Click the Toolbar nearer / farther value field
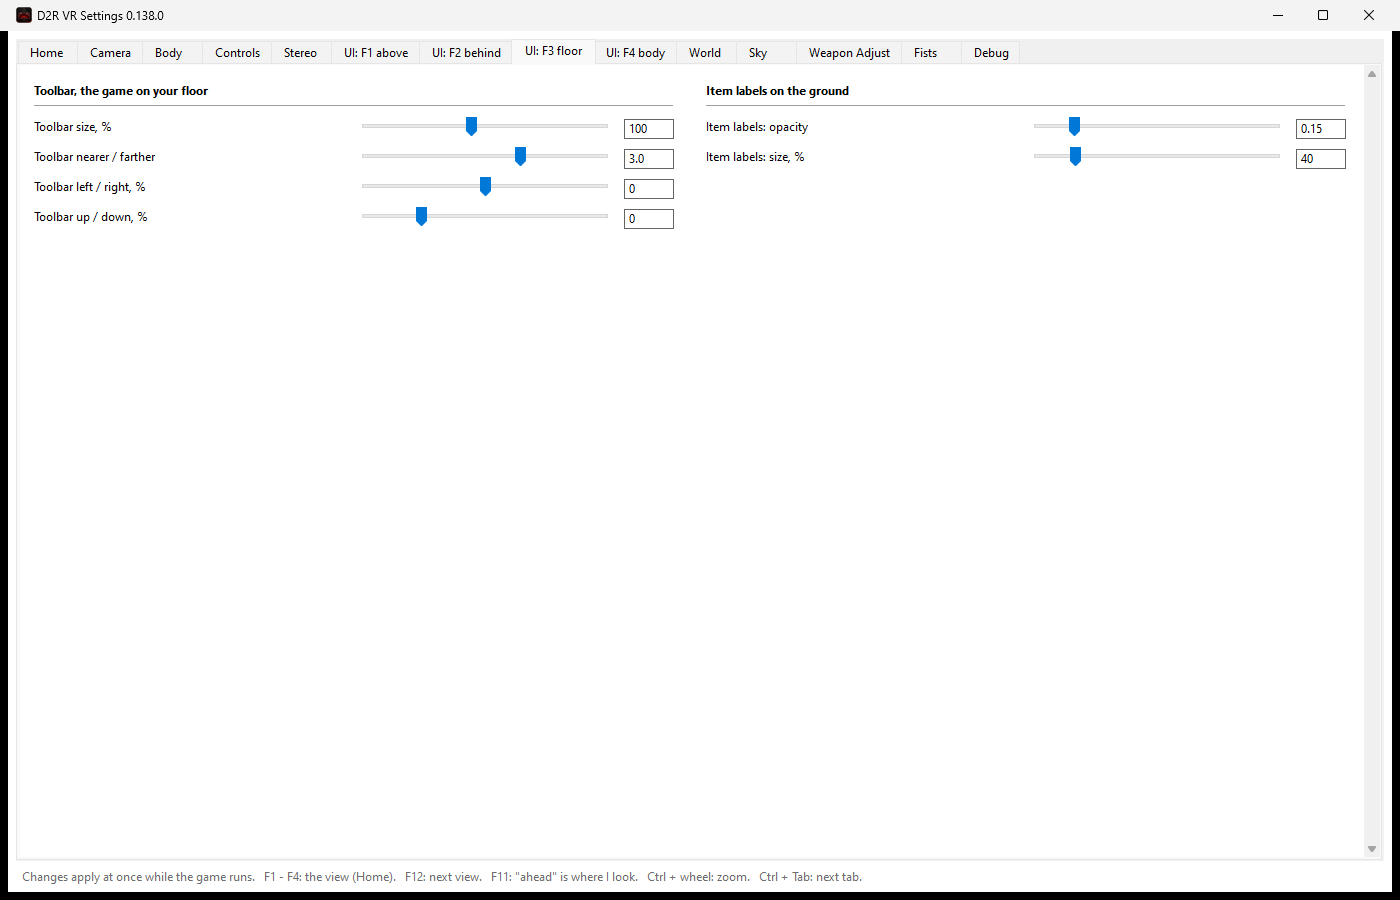The width and height of the screenshot is (1400, 900). [x=649, y=159]
